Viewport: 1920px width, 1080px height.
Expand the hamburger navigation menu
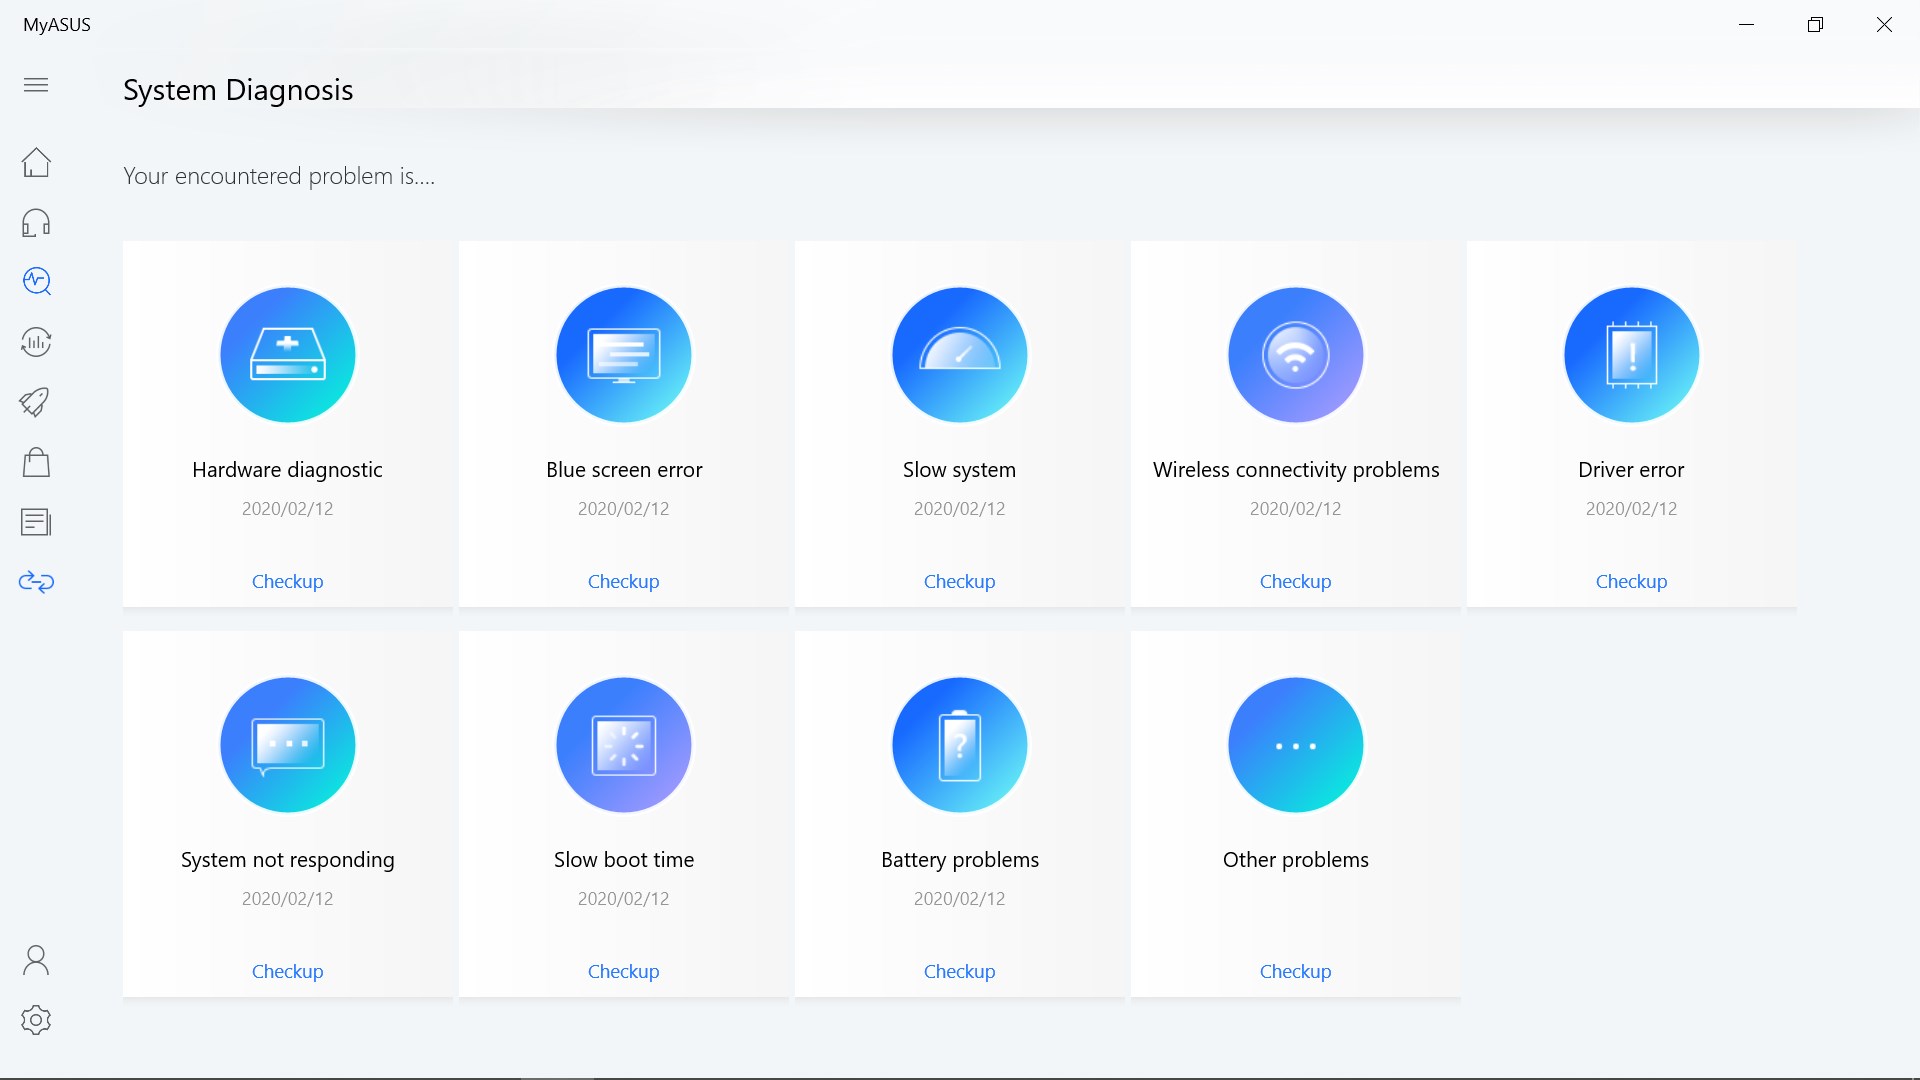(36, 85)
